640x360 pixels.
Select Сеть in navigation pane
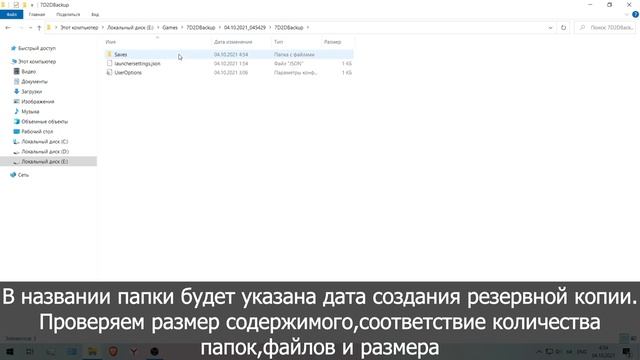pyautogui.click(x=23, y=175)
